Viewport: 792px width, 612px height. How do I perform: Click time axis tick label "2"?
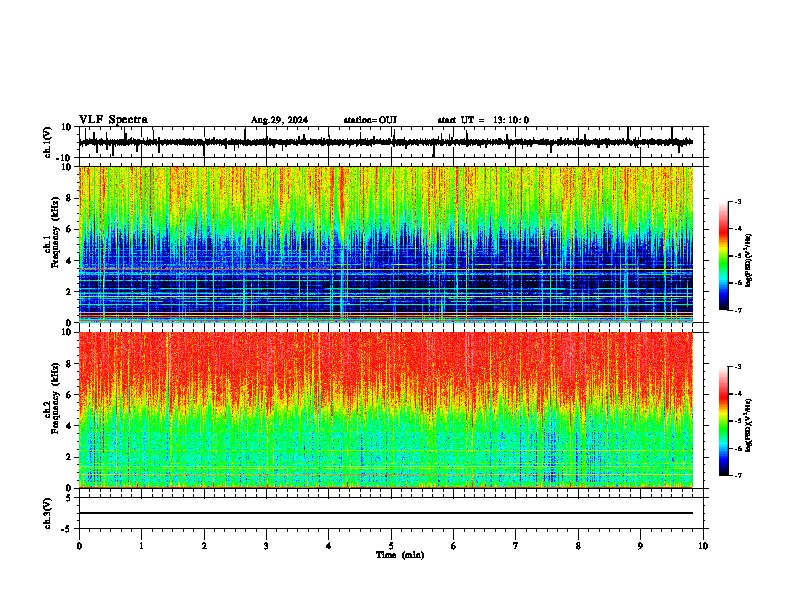click(x=204, y=546)
